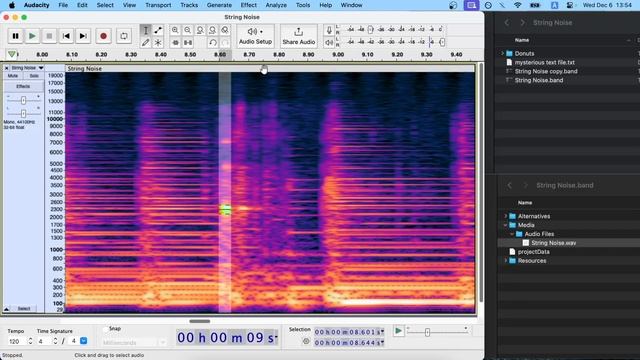Screen dimensions: 640x360
Task: Trim audio outside selection icon
Action: point(175,42)
